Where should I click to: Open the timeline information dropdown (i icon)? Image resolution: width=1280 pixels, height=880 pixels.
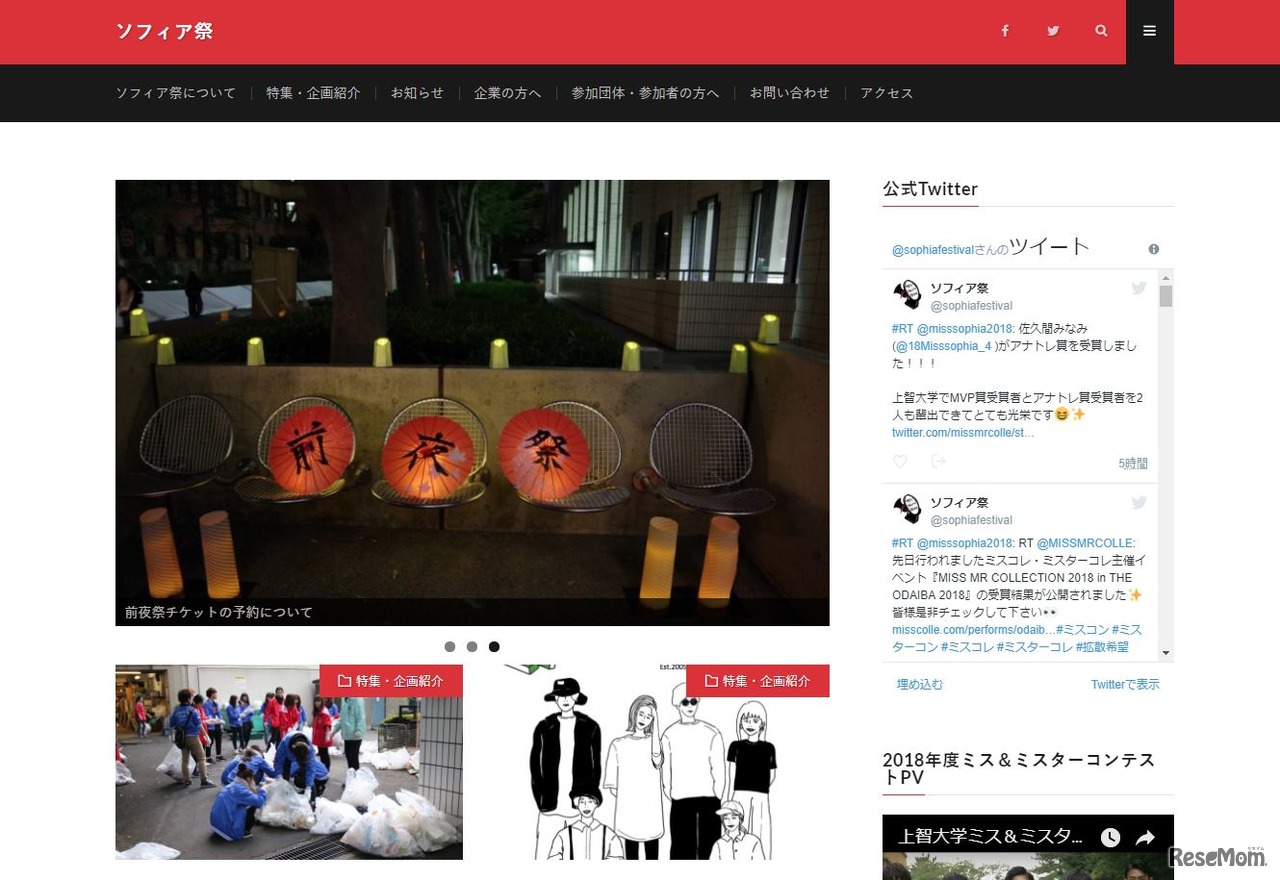point(1153,249)
